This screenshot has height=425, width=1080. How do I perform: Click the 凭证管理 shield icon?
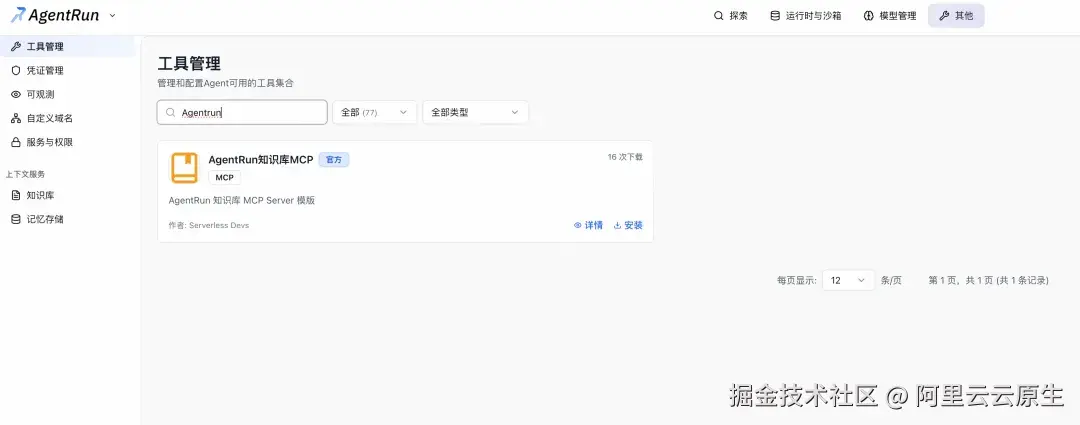point(16,70)
